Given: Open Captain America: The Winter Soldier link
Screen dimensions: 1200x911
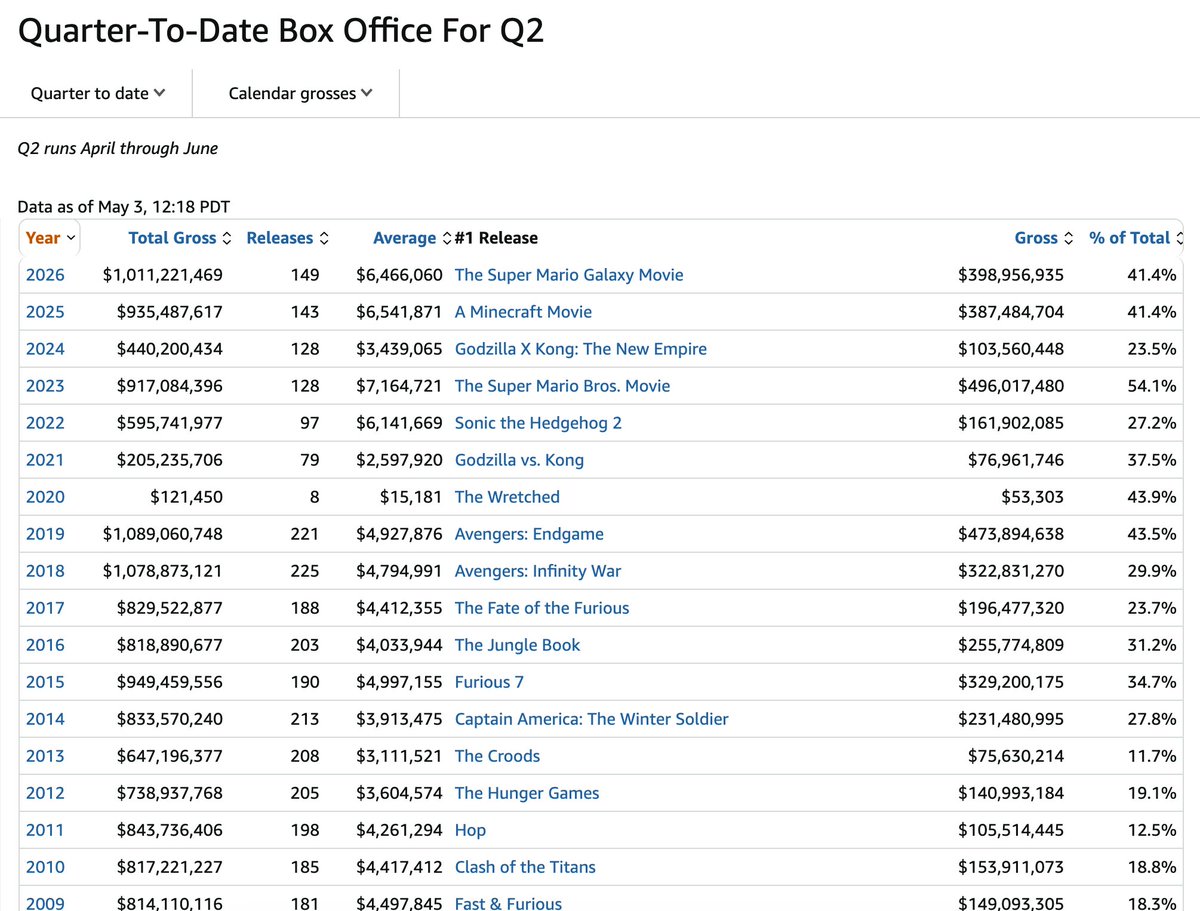Looking at the screenshot, I should pos(592,719).
